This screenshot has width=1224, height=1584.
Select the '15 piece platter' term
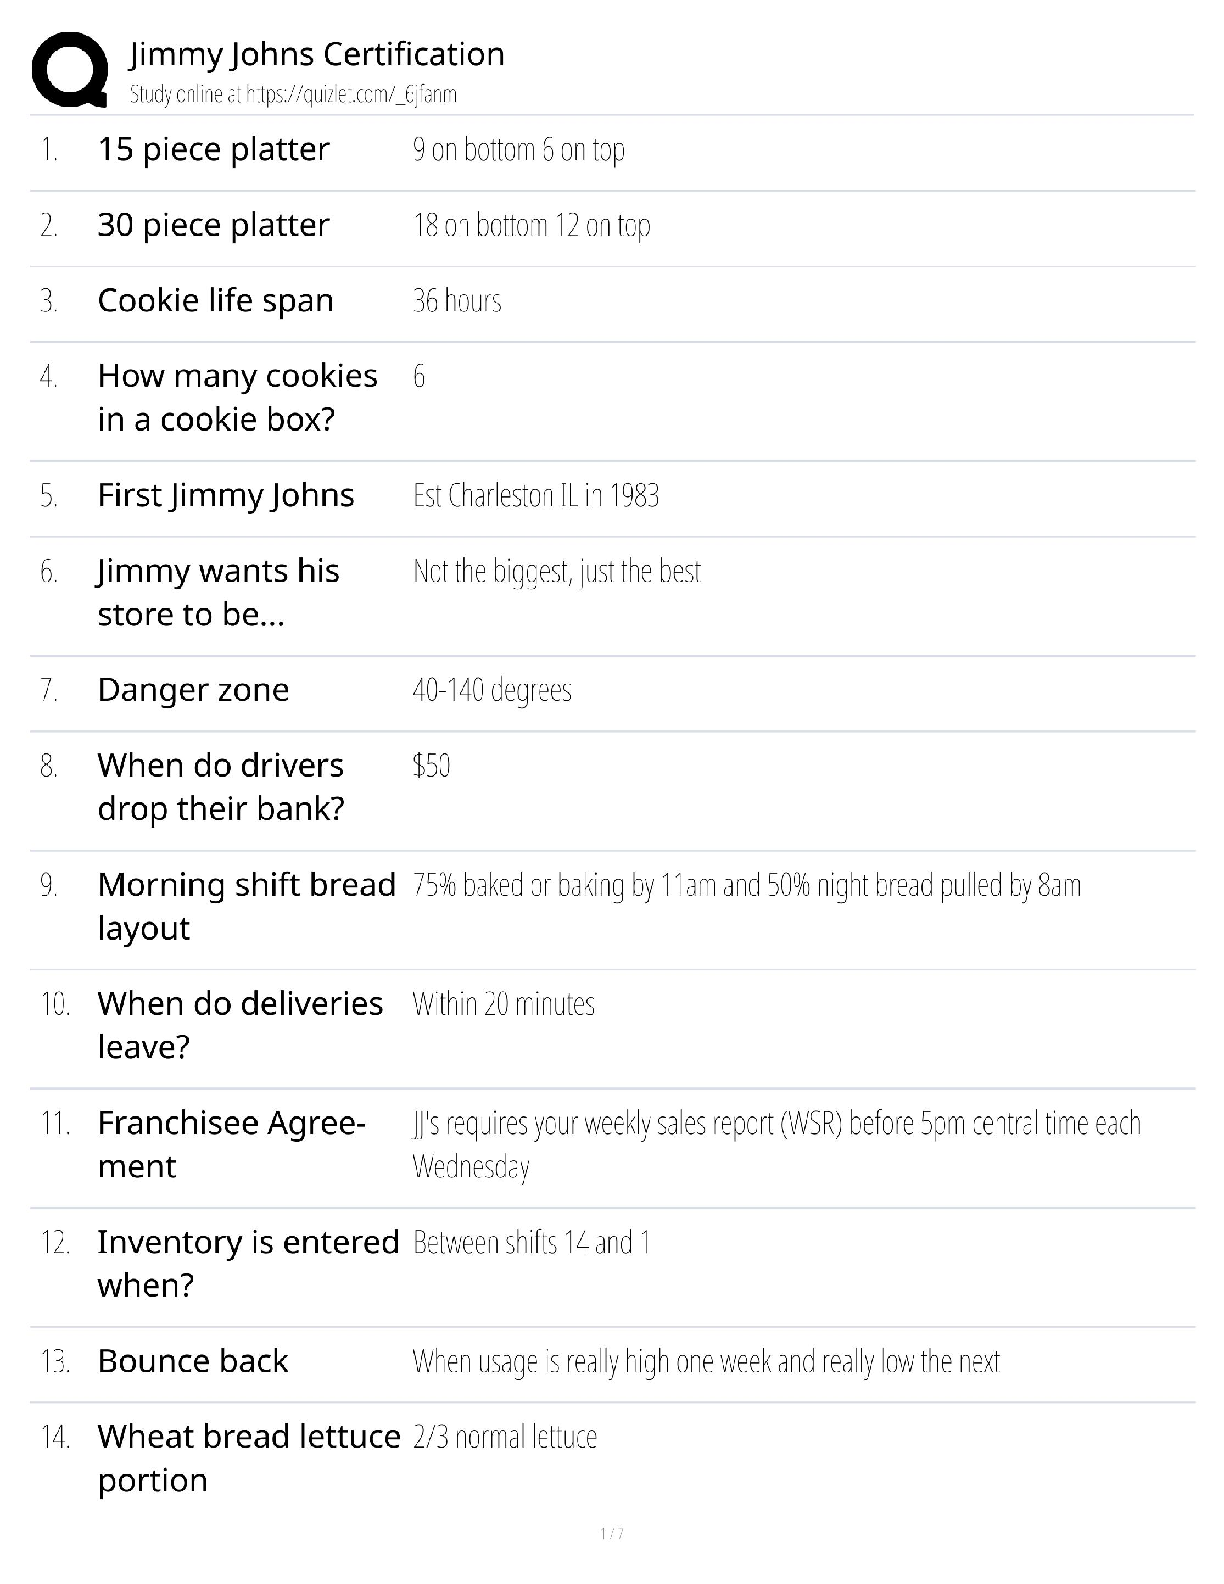coord(213,150)
